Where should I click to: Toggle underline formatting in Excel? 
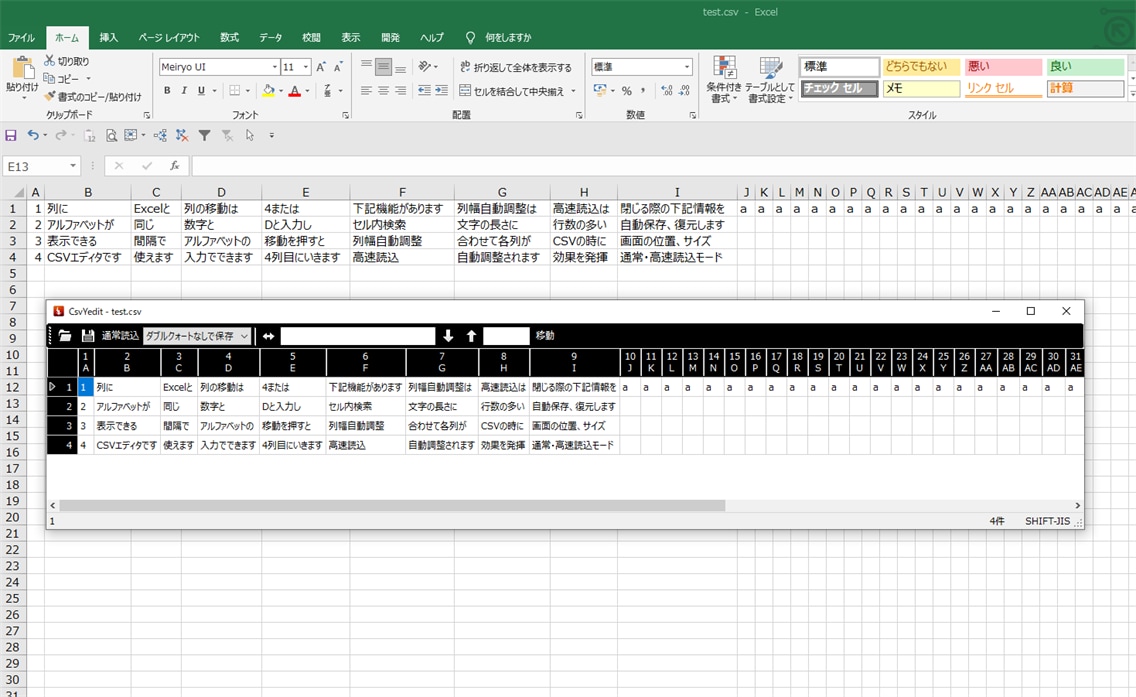click(201, 91)
